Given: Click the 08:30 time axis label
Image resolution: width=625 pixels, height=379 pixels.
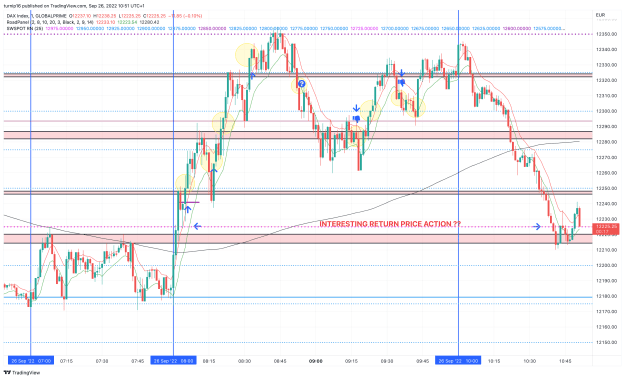Looking at the screenshot, I should (x=244, y=361).
